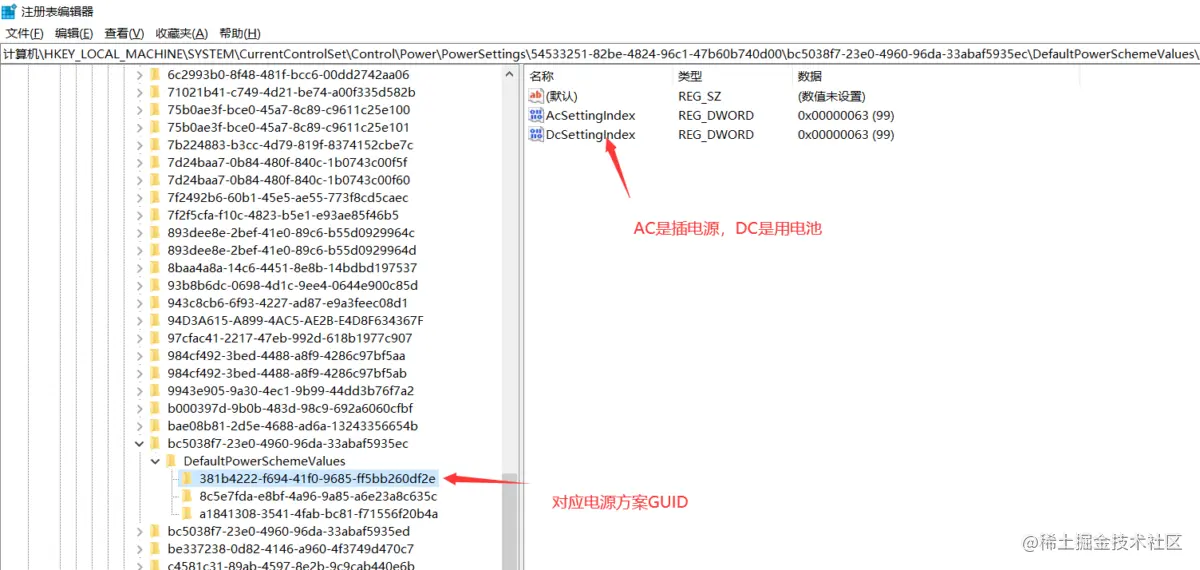Collapse the DefaultPowerSchemeValues key
Image resolution: width=1200 pixels, height=570 pixels.
[155, 461]
